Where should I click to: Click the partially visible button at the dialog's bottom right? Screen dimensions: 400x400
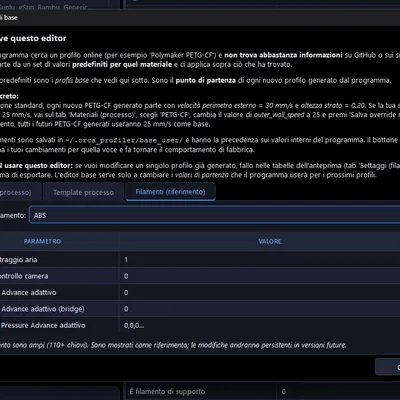coord(388,367)
